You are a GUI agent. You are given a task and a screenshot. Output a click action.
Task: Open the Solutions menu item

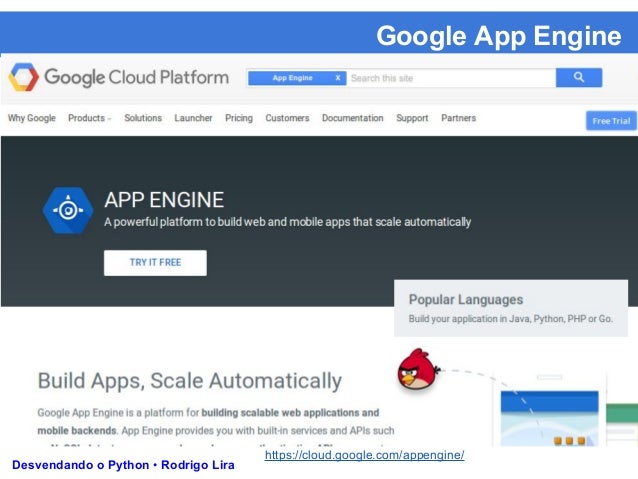point(143,118)
